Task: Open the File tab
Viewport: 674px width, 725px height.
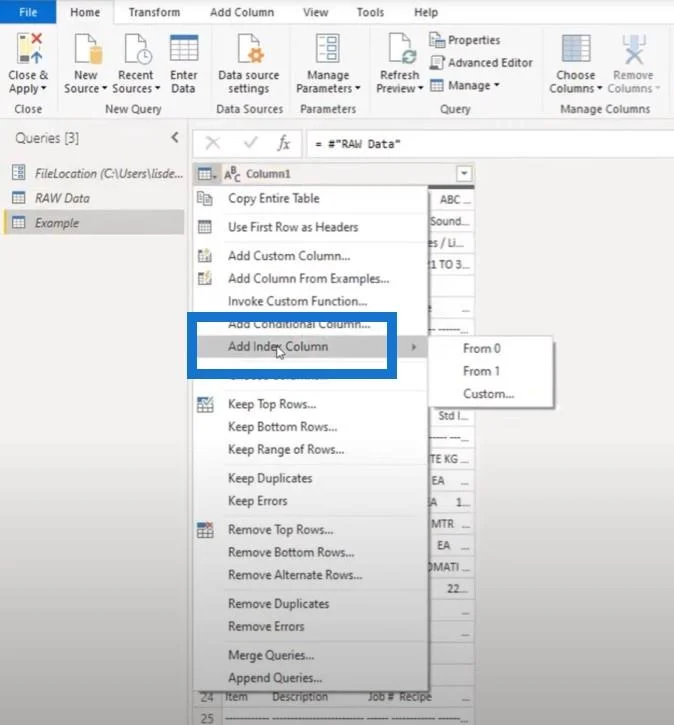Action: 28,12
